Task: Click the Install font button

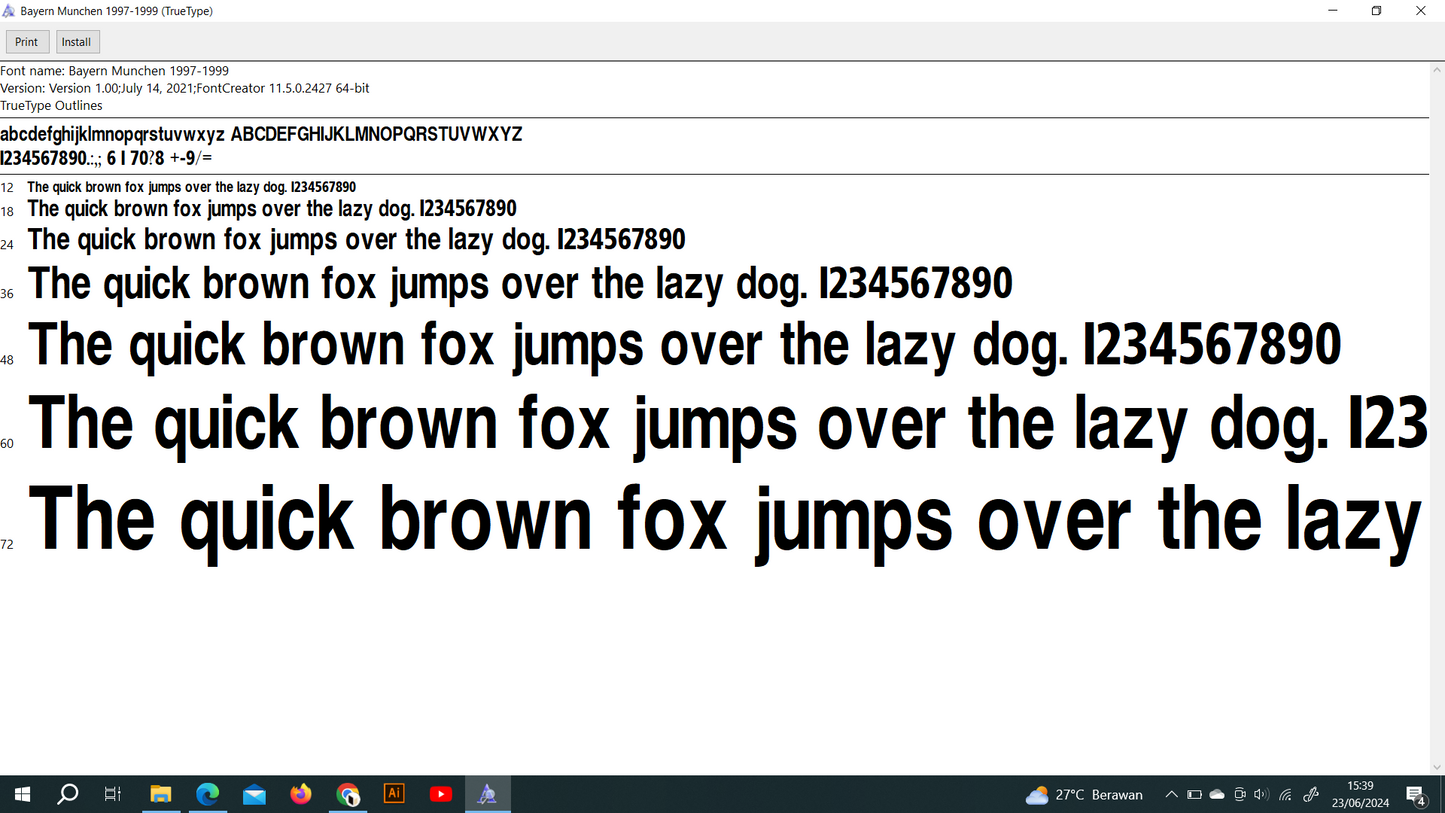Action: pyautogui.click(x=77, y=42)
